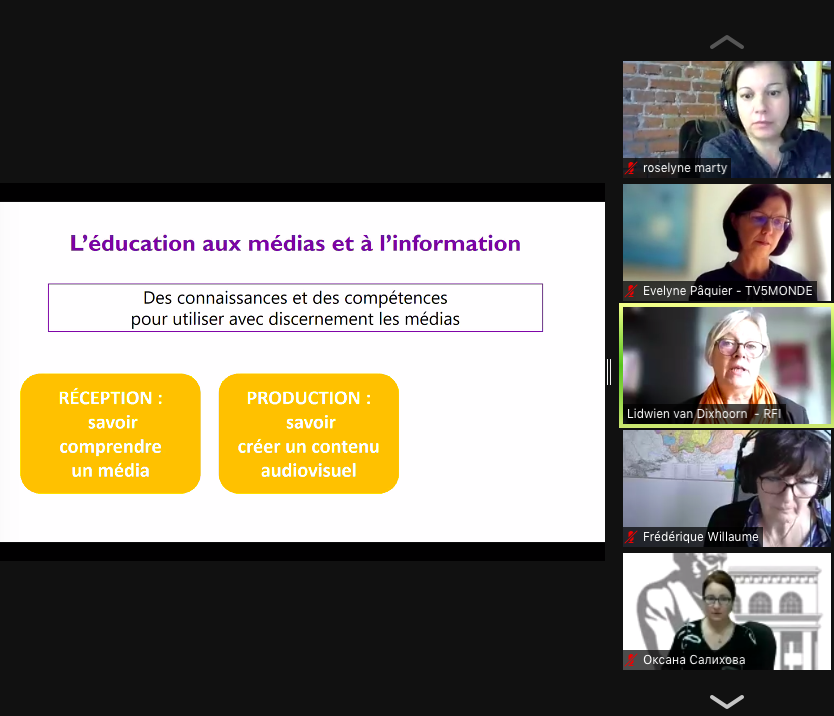
Task: Click the muted mic icon beside Evelyne Pâquier
Action: [631, 291]
